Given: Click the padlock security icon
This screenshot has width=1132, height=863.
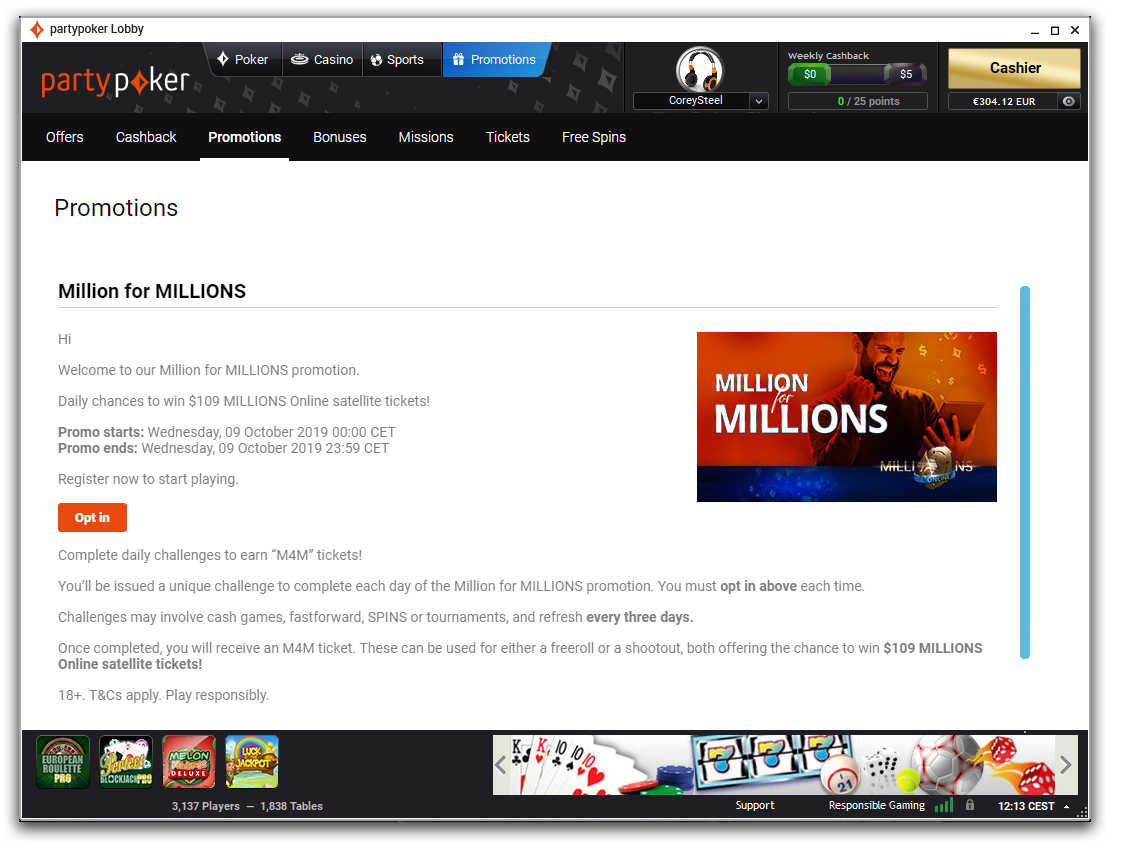Looking at the screenshot, I should 969,805.
